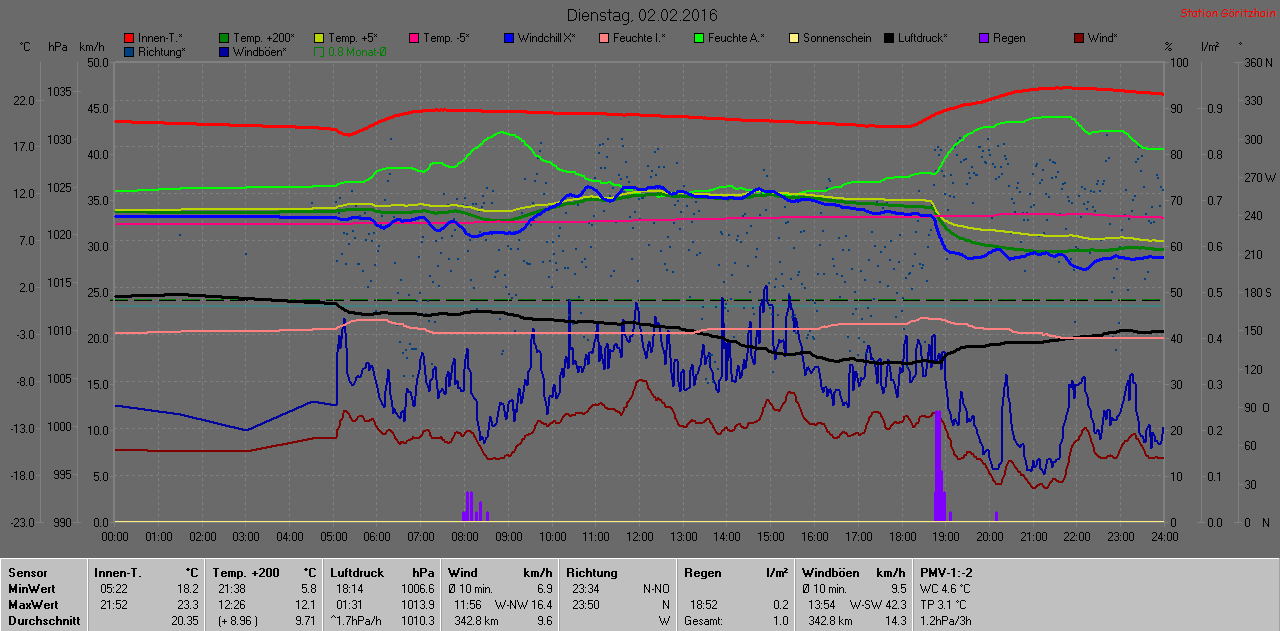
Task: Click the 'Windböen' table column header
Action: (829, 573)
